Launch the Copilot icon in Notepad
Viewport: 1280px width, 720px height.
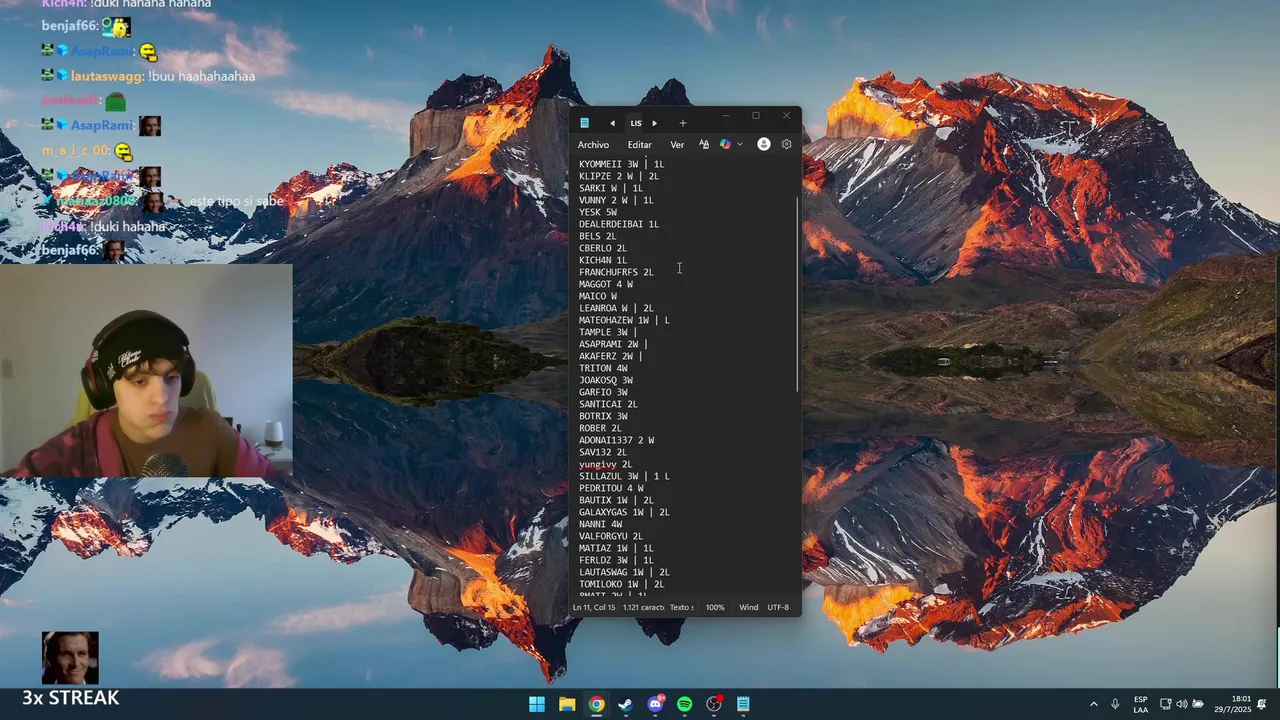point(725,144)
